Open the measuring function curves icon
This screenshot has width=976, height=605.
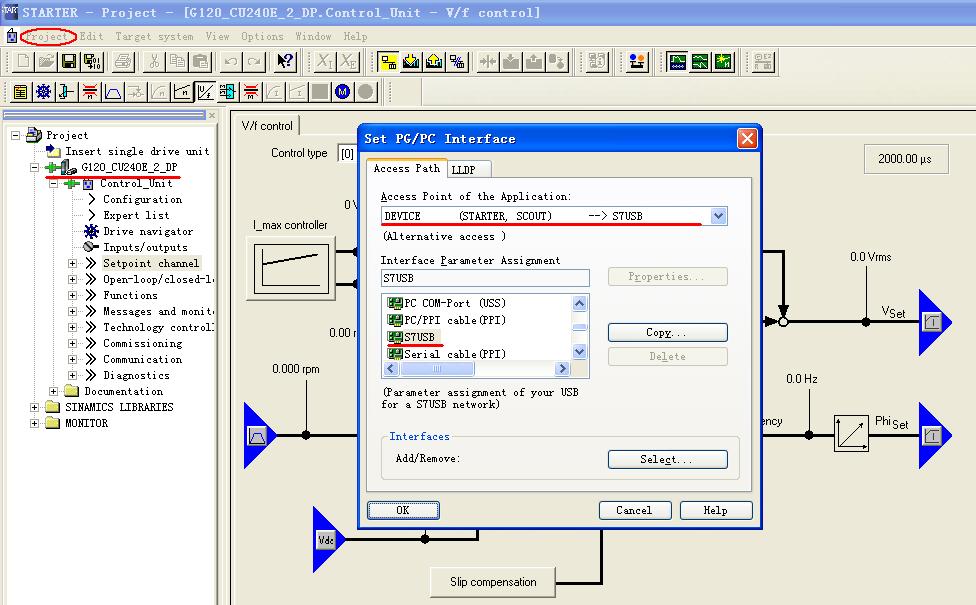click(700, 61)
